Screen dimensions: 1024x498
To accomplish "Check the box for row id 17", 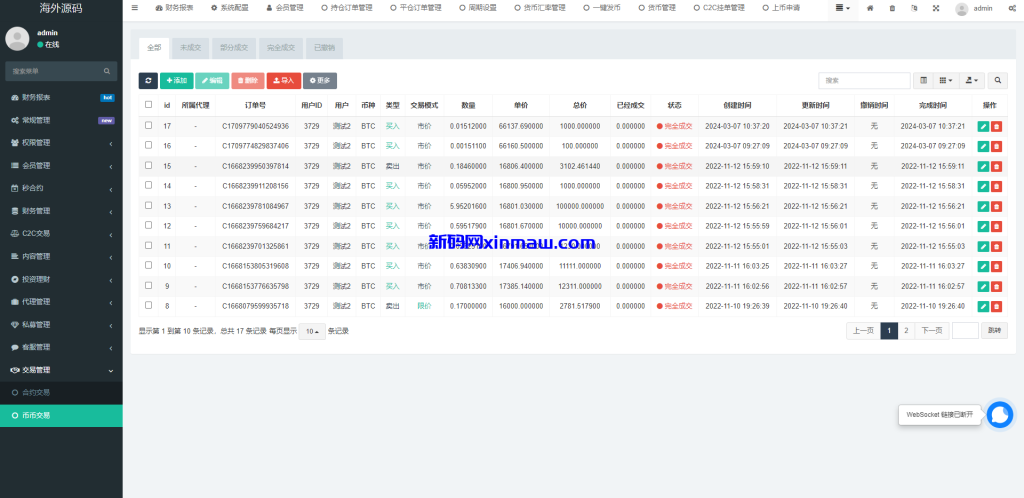I will point(148,125).
